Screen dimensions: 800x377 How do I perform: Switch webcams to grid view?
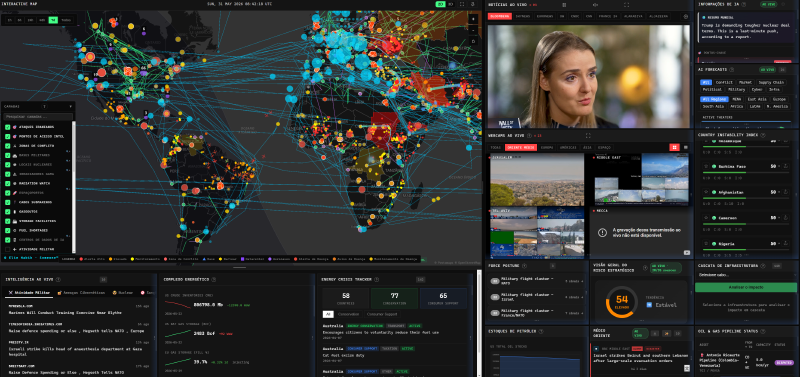pos(674,147)
